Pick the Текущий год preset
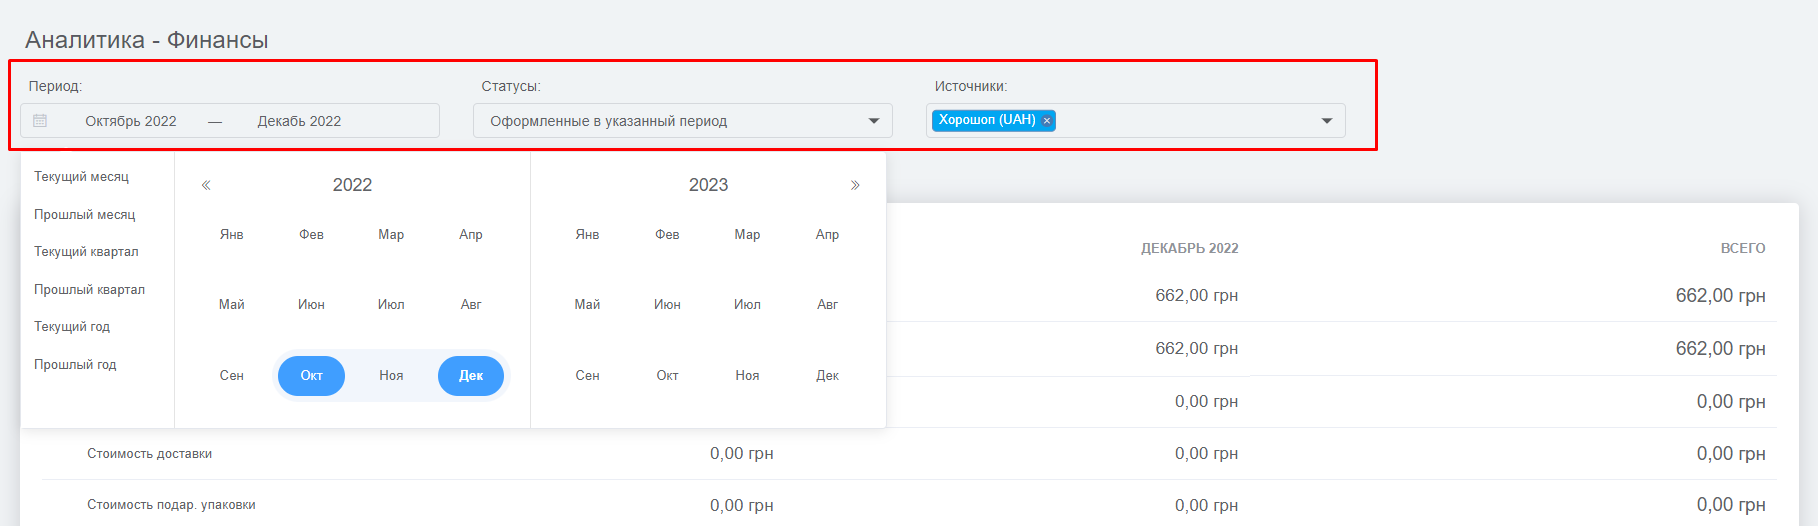This screenshot has height=526, width=1818. tap(72, 327)
